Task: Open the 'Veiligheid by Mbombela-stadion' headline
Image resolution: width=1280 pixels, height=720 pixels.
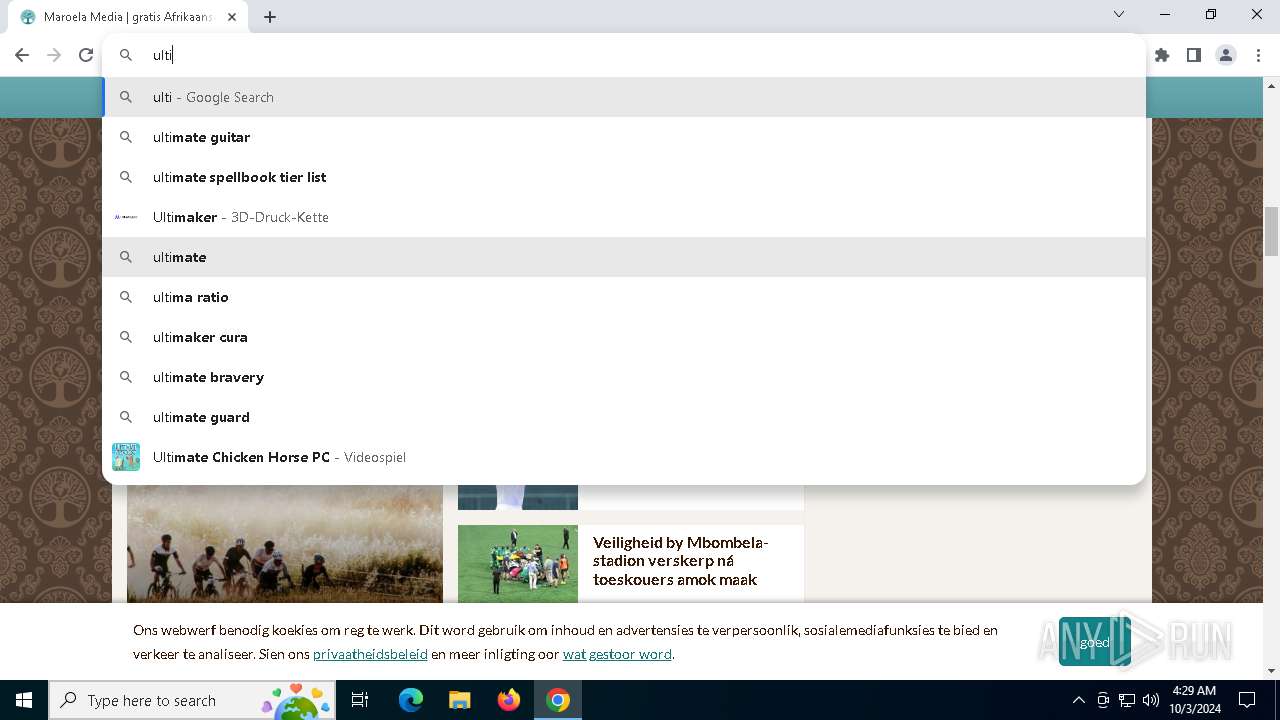Action: click(681, 561)
